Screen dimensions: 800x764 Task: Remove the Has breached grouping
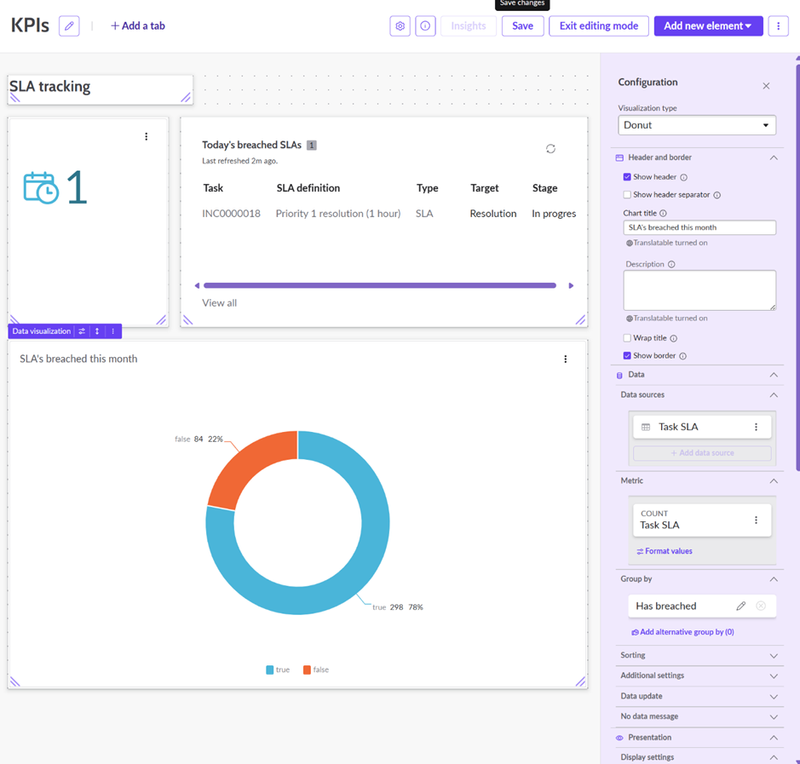coord(761,606)
